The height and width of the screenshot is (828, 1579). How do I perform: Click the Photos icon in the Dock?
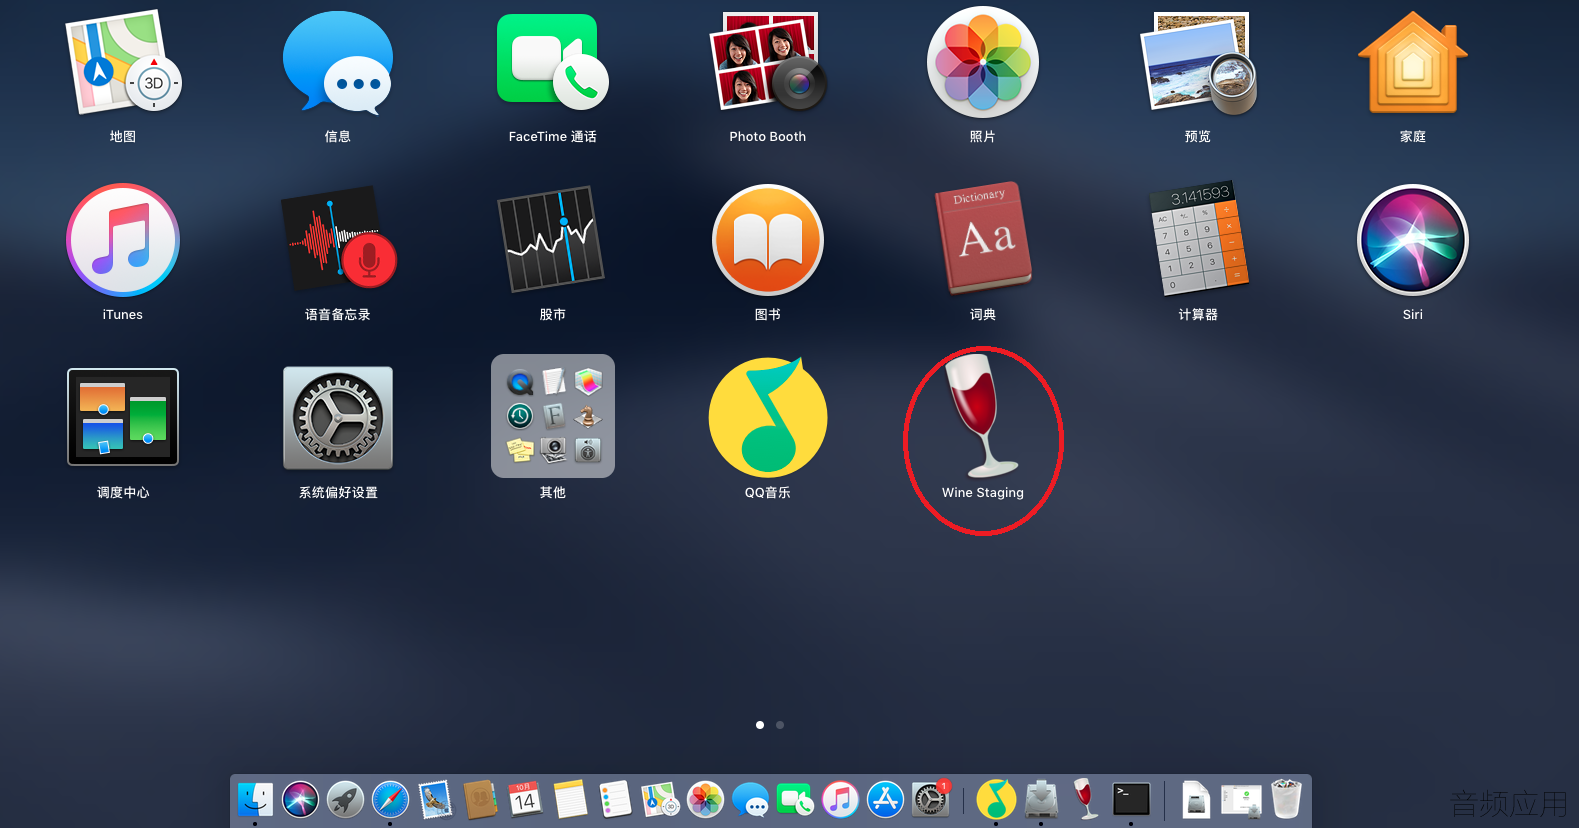705,800
